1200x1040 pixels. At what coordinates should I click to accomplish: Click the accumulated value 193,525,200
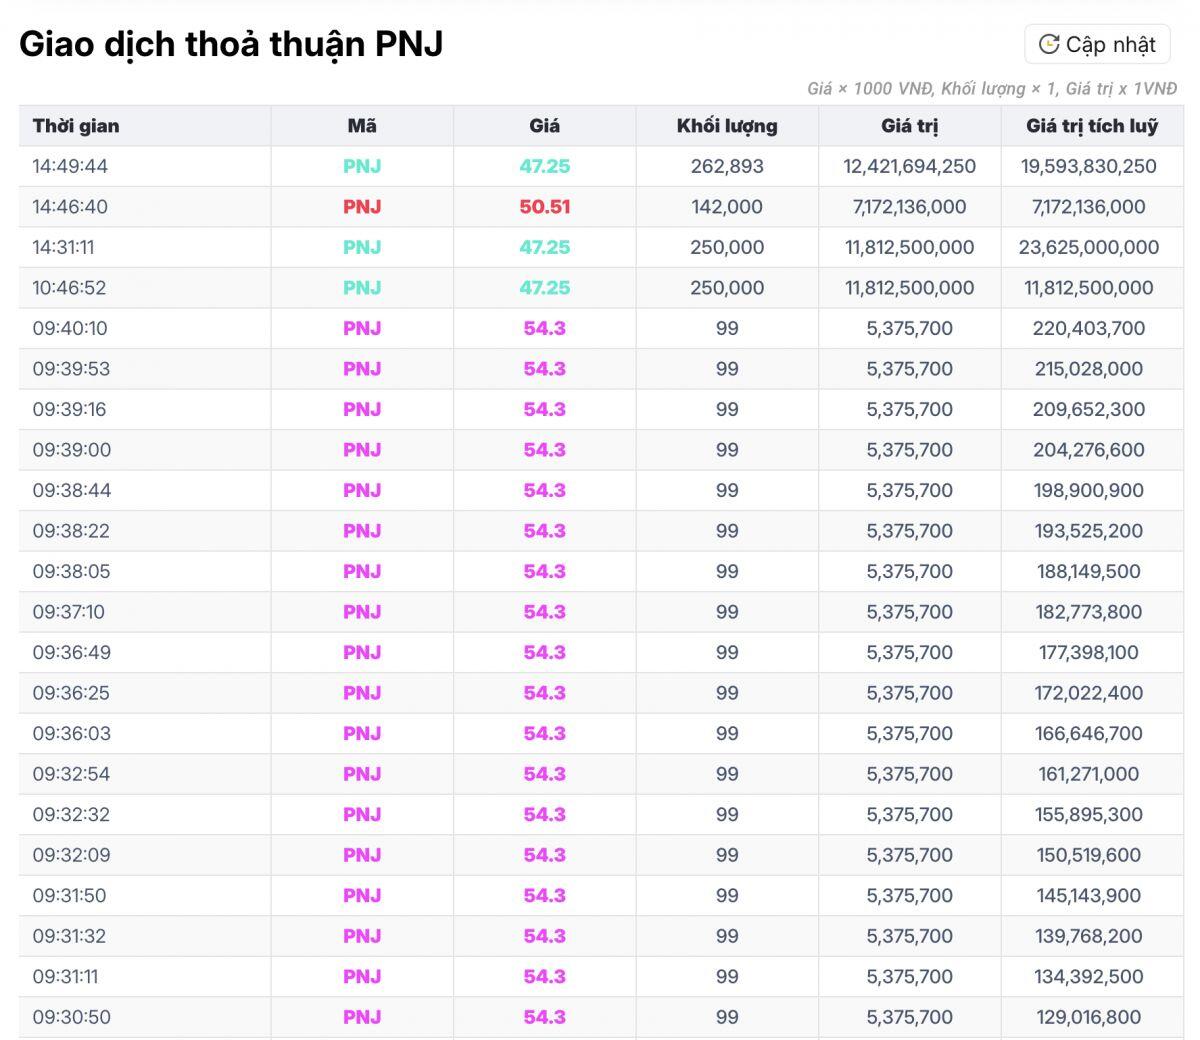(x=1089, y=531)
